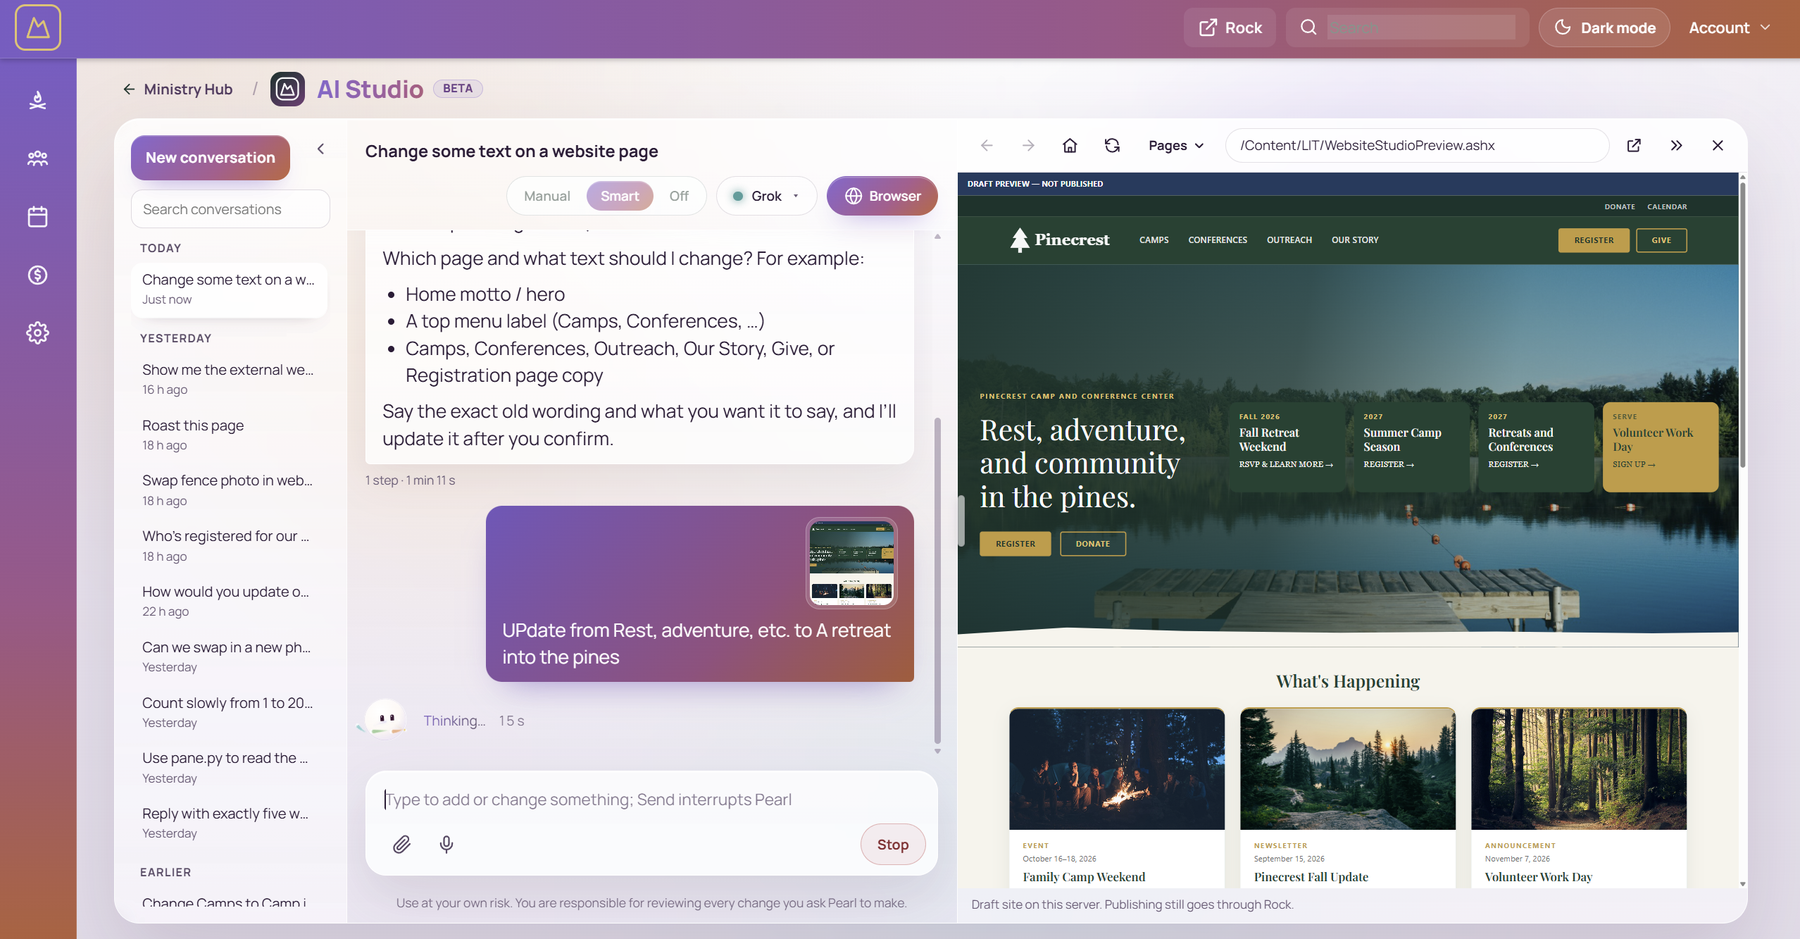
Task: Click the Search conversations field
Action: [230, 209]
